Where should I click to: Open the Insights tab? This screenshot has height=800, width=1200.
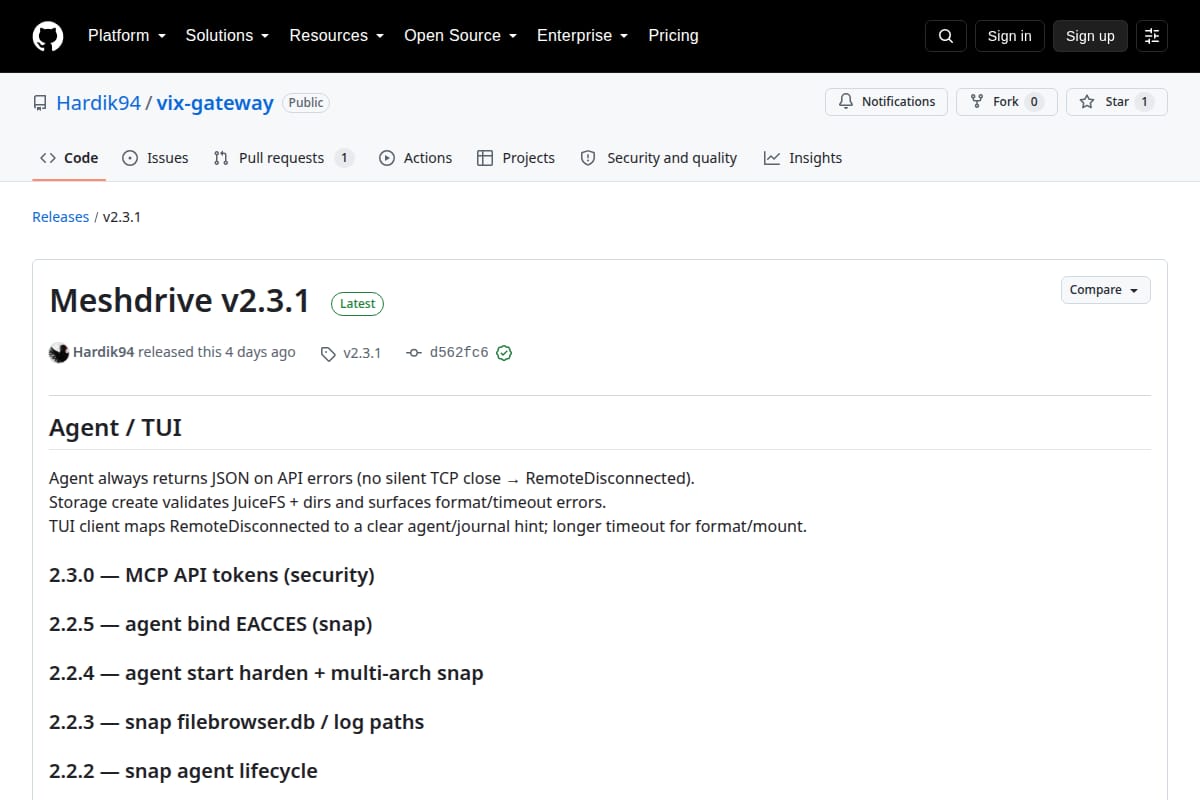pyautogui.click(x=803, y=158)
